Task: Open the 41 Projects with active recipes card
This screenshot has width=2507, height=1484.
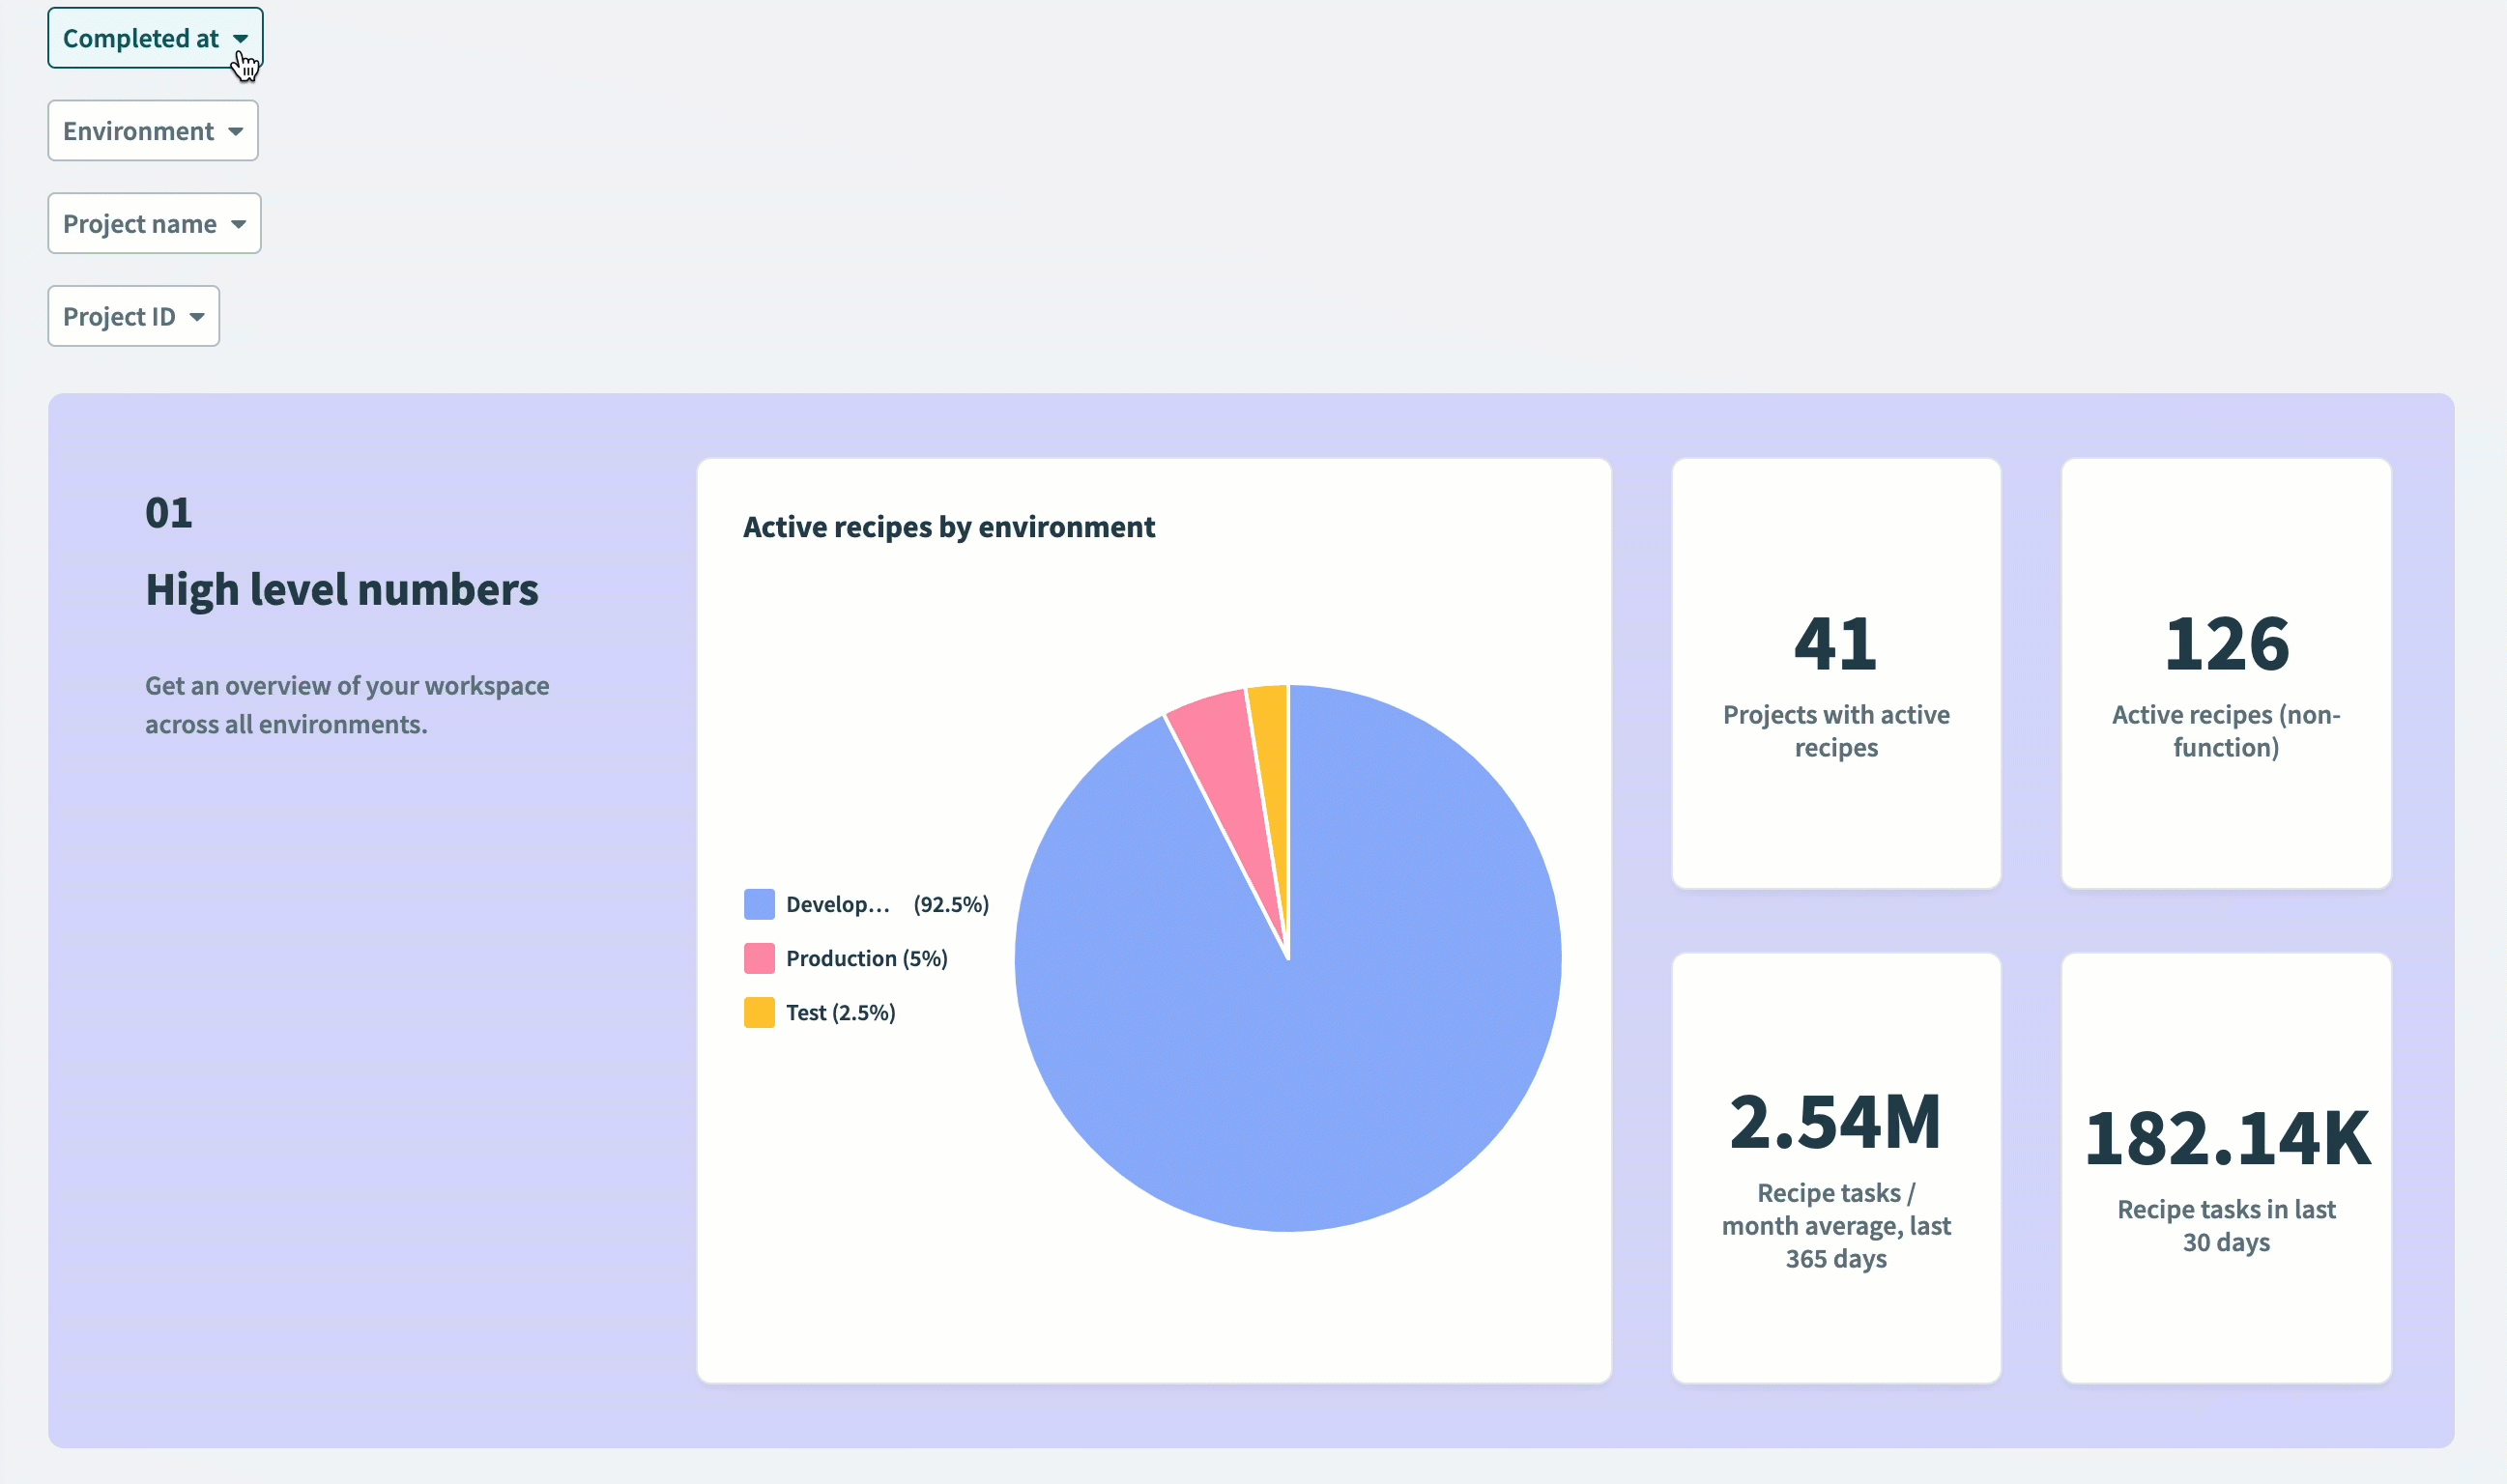Action: tap(1836, 674)
